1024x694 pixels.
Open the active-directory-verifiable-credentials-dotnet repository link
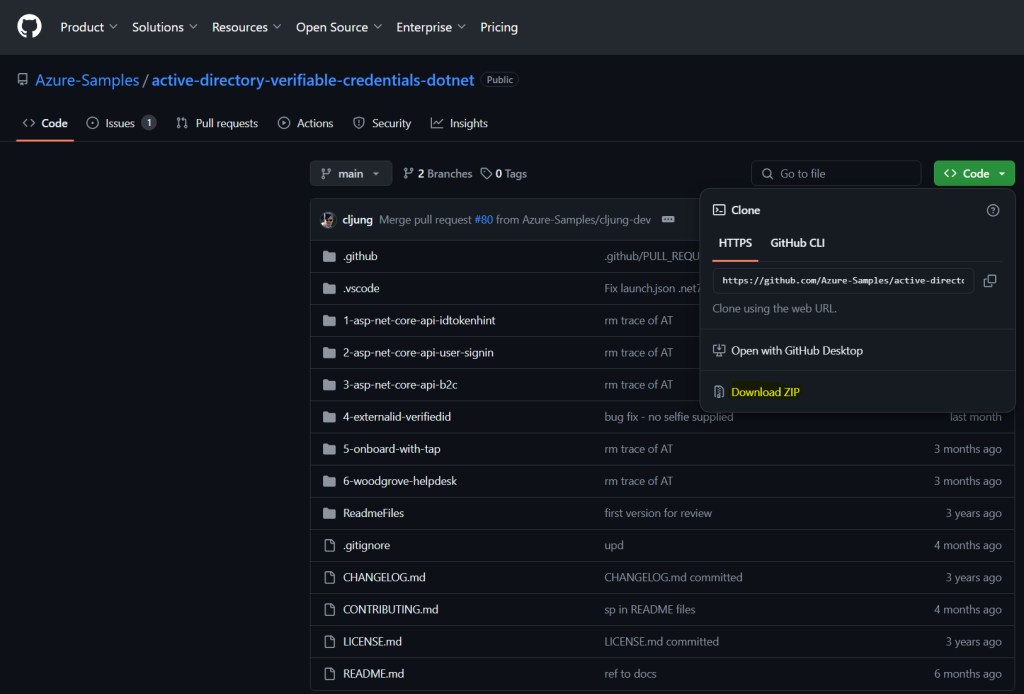(313, 80)
